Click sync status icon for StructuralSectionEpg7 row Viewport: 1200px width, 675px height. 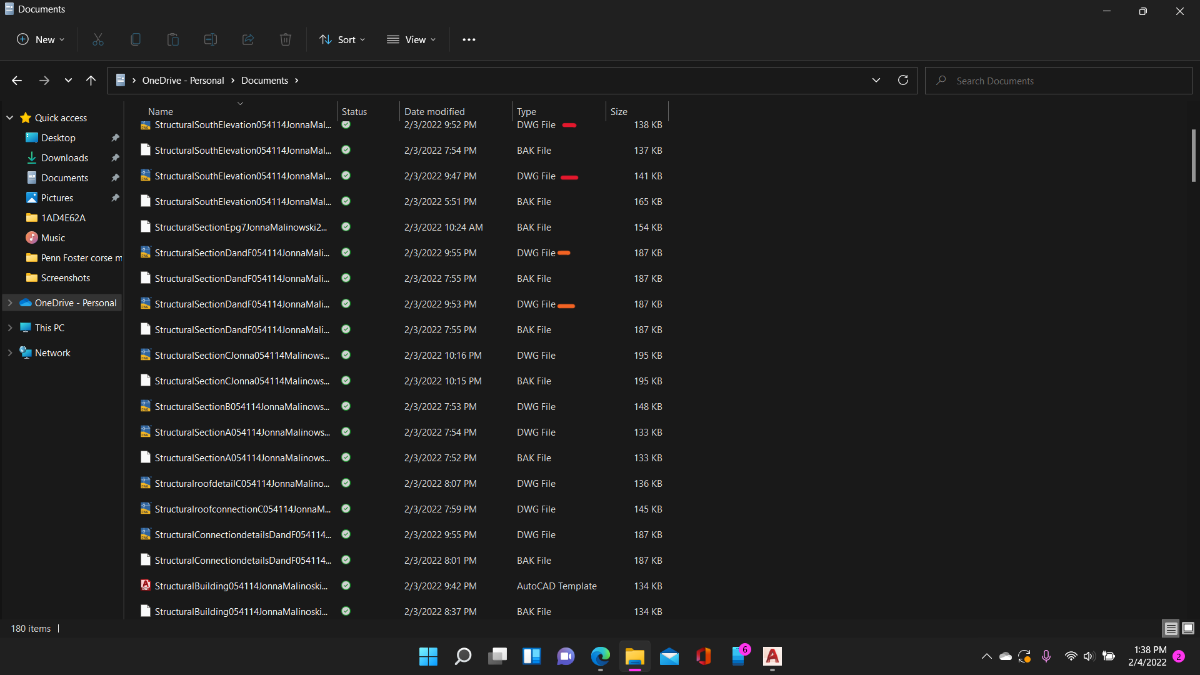(346, 227)
